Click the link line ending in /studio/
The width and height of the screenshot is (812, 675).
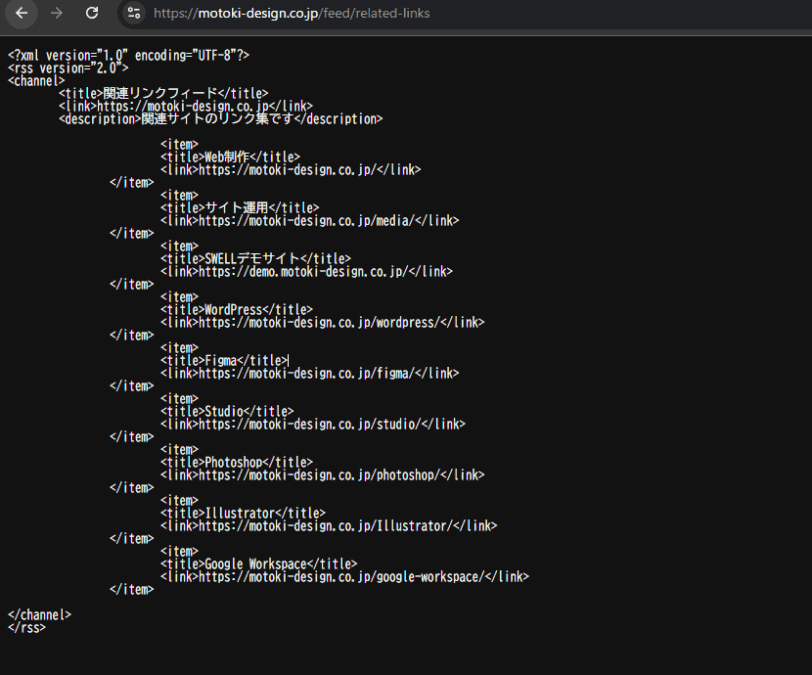(313, 424)
